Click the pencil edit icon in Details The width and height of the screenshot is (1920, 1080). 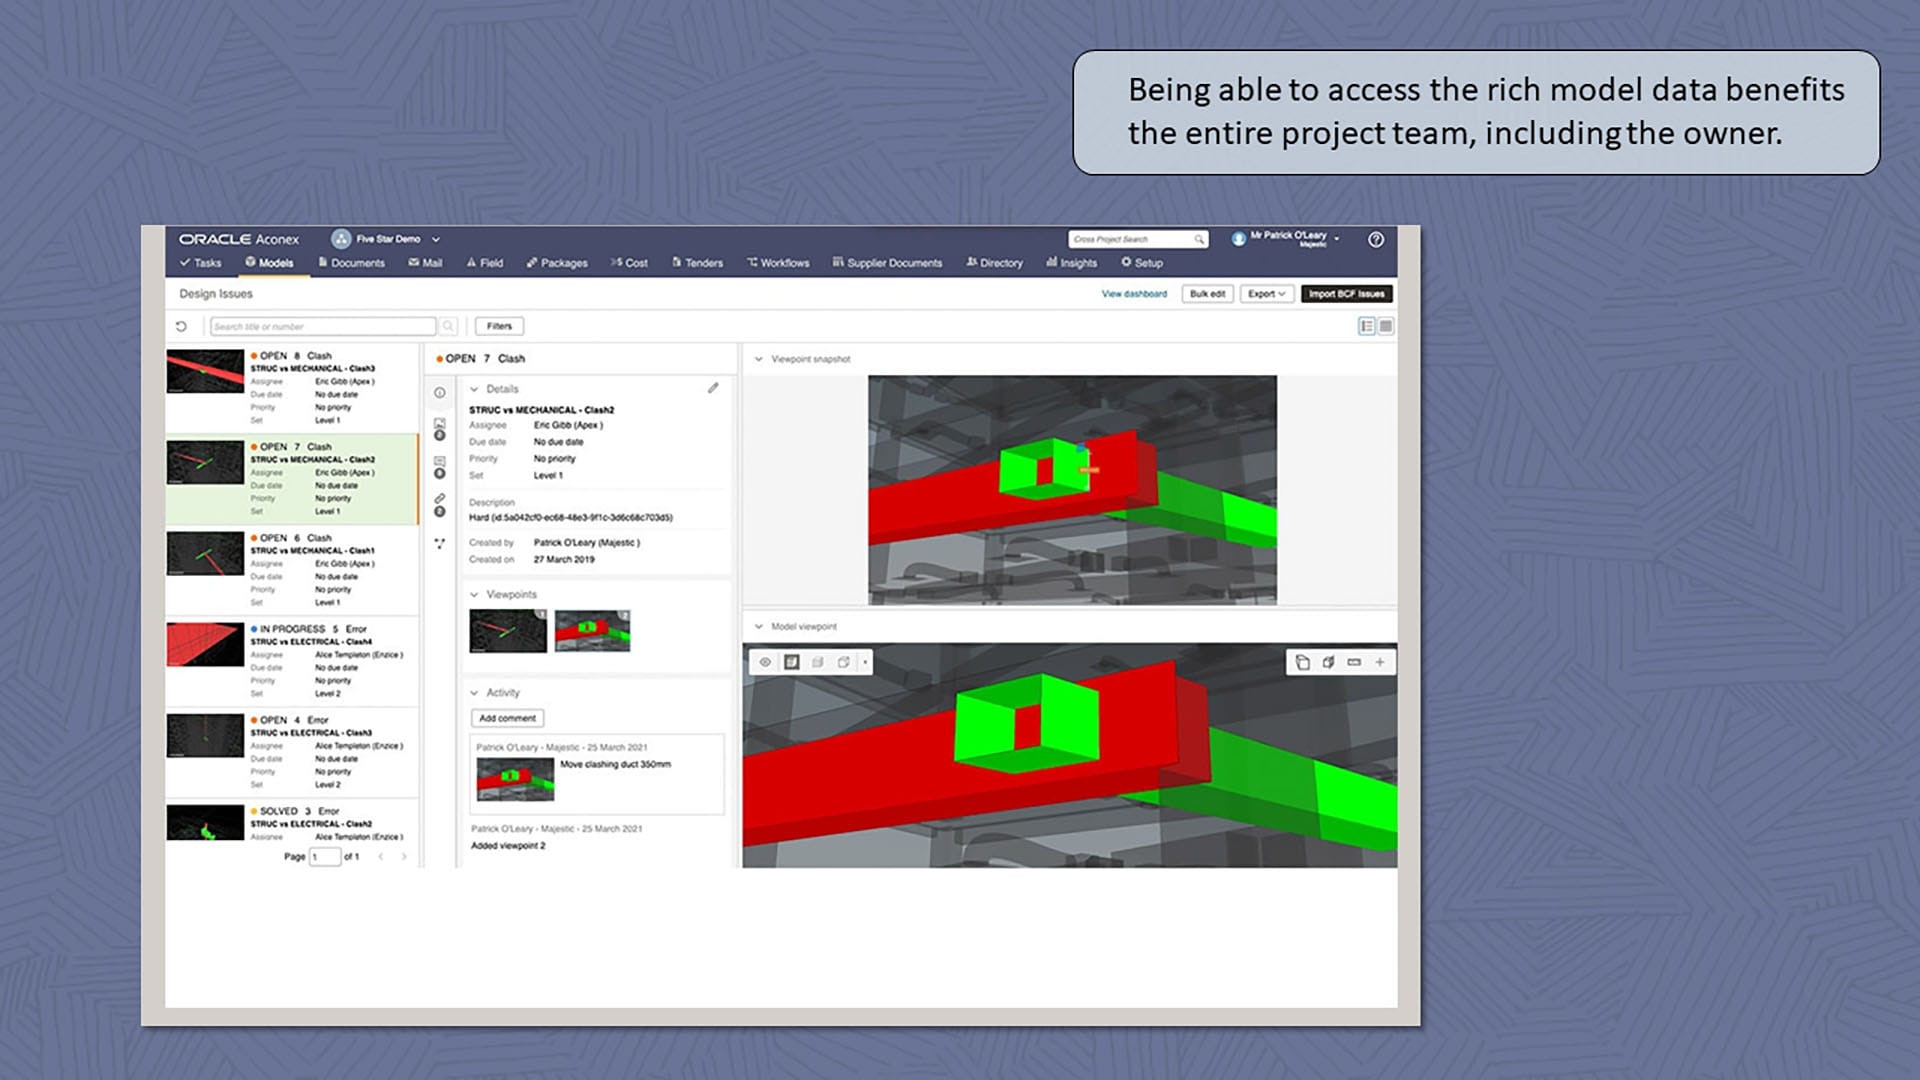point(713,388)
